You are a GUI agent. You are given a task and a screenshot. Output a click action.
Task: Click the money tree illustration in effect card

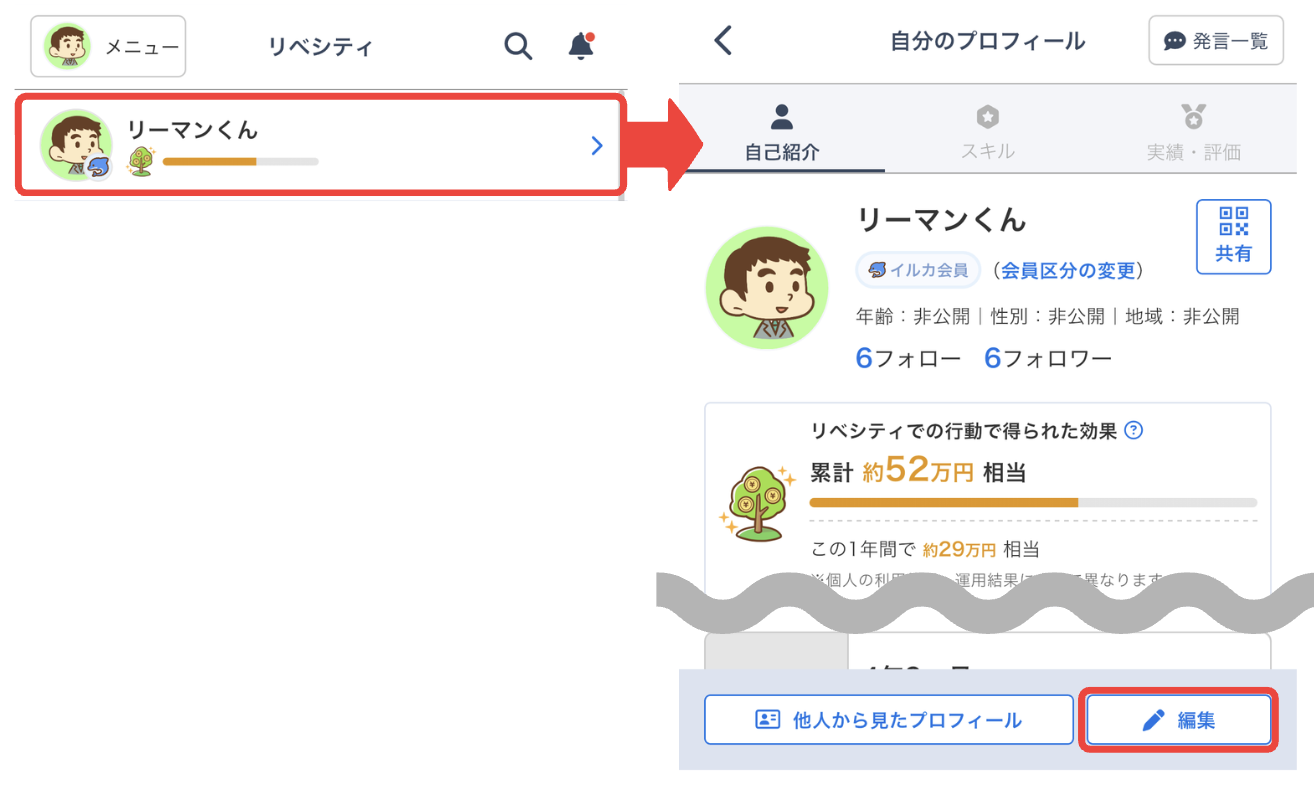757,502
